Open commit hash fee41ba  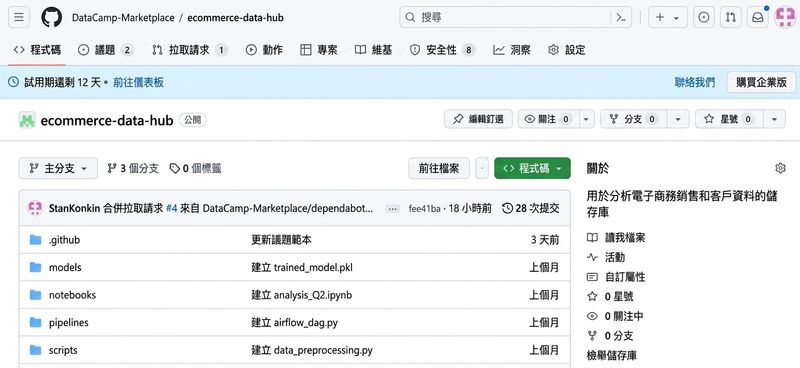click(424, 208)
